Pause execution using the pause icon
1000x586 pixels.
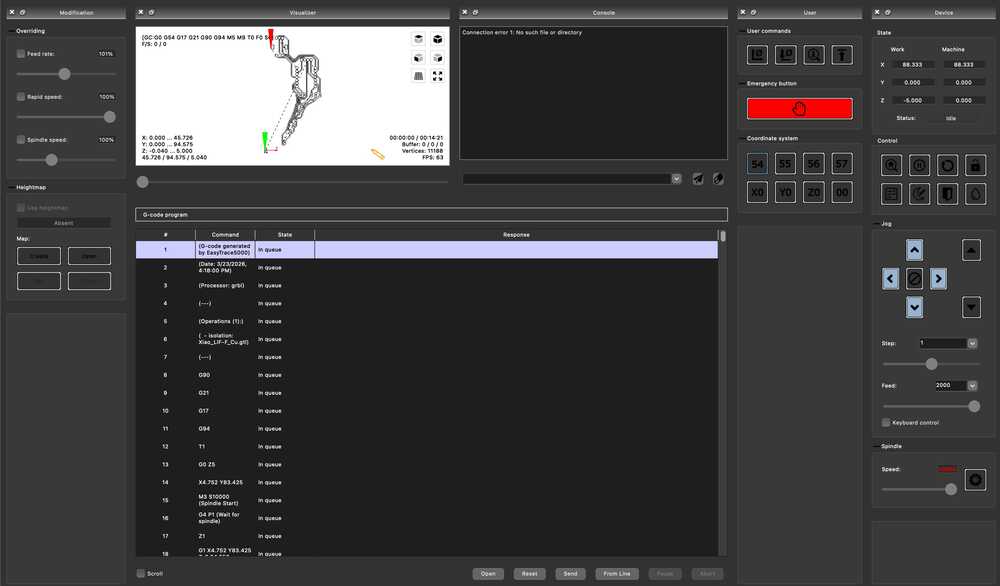pos(920,164)
